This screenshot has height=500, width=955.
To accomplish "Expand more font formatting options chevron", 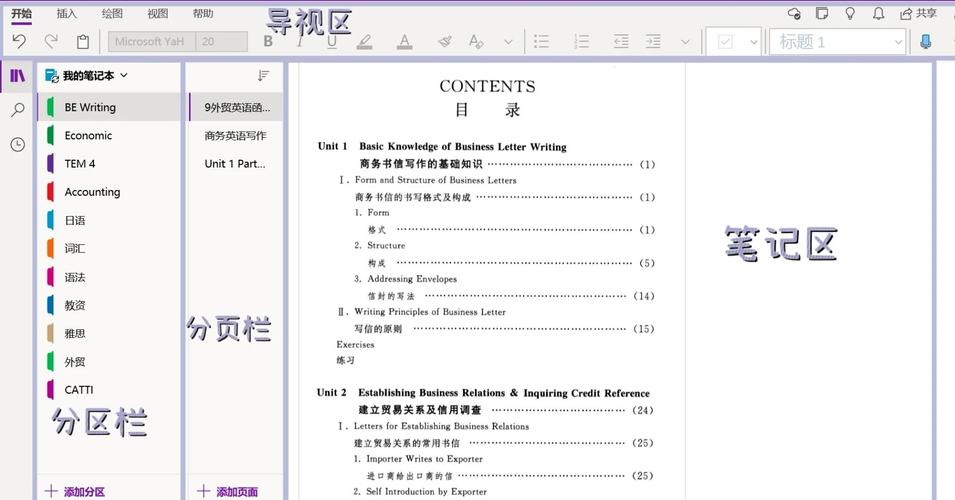I will pos(508,42).
